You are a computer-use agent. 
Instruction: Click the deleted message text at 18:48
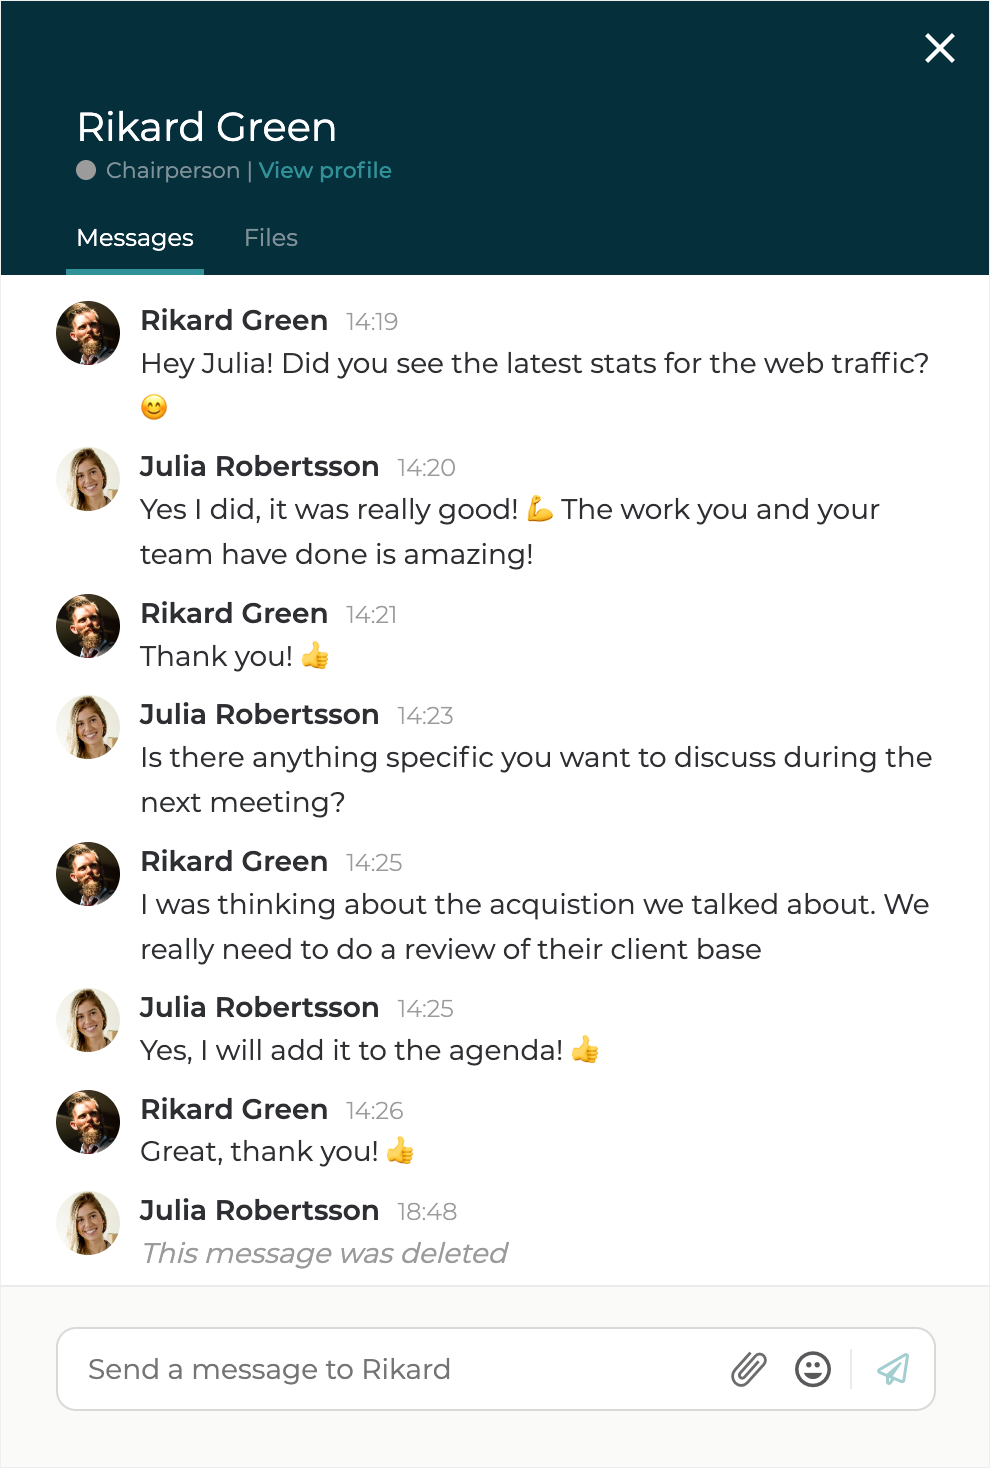(x=324, y=1253)
